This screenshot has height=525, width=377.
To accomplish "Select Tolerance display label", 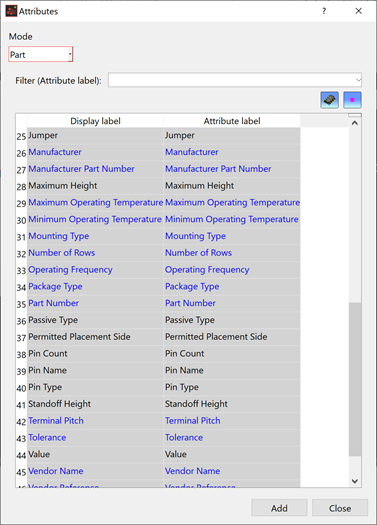I will tap(95, 438).
